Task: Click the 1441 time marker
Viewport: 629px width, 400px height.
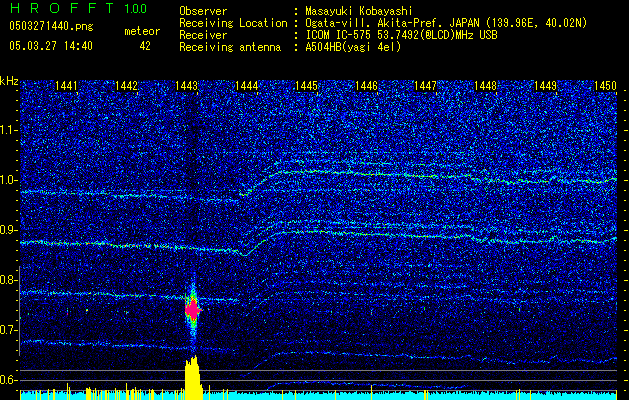Action: click(x=66, y=85)
